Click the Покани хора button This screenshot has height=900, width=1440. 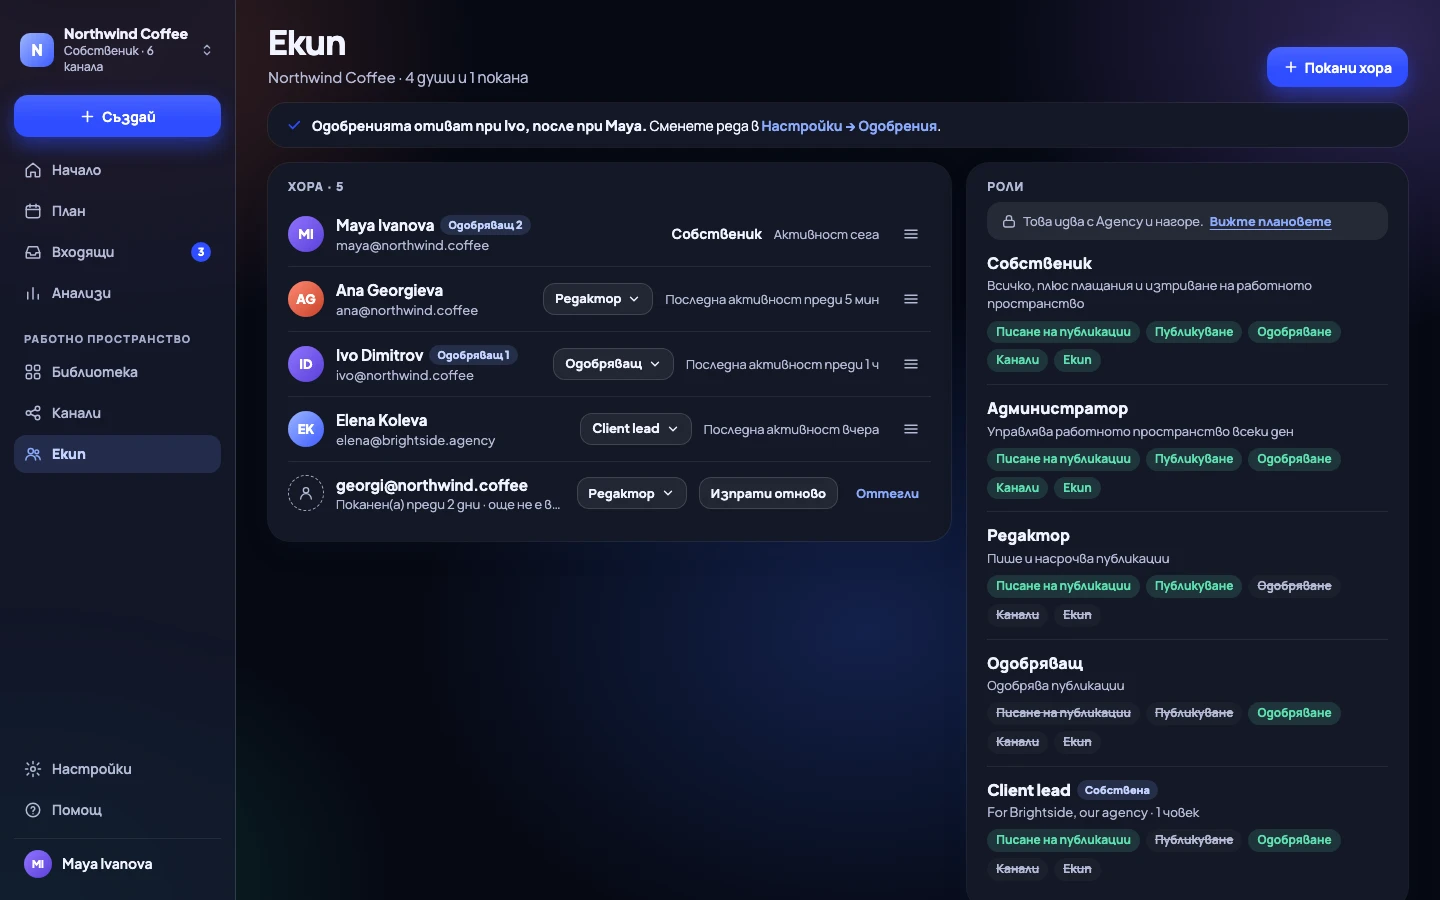[1337, 67]
